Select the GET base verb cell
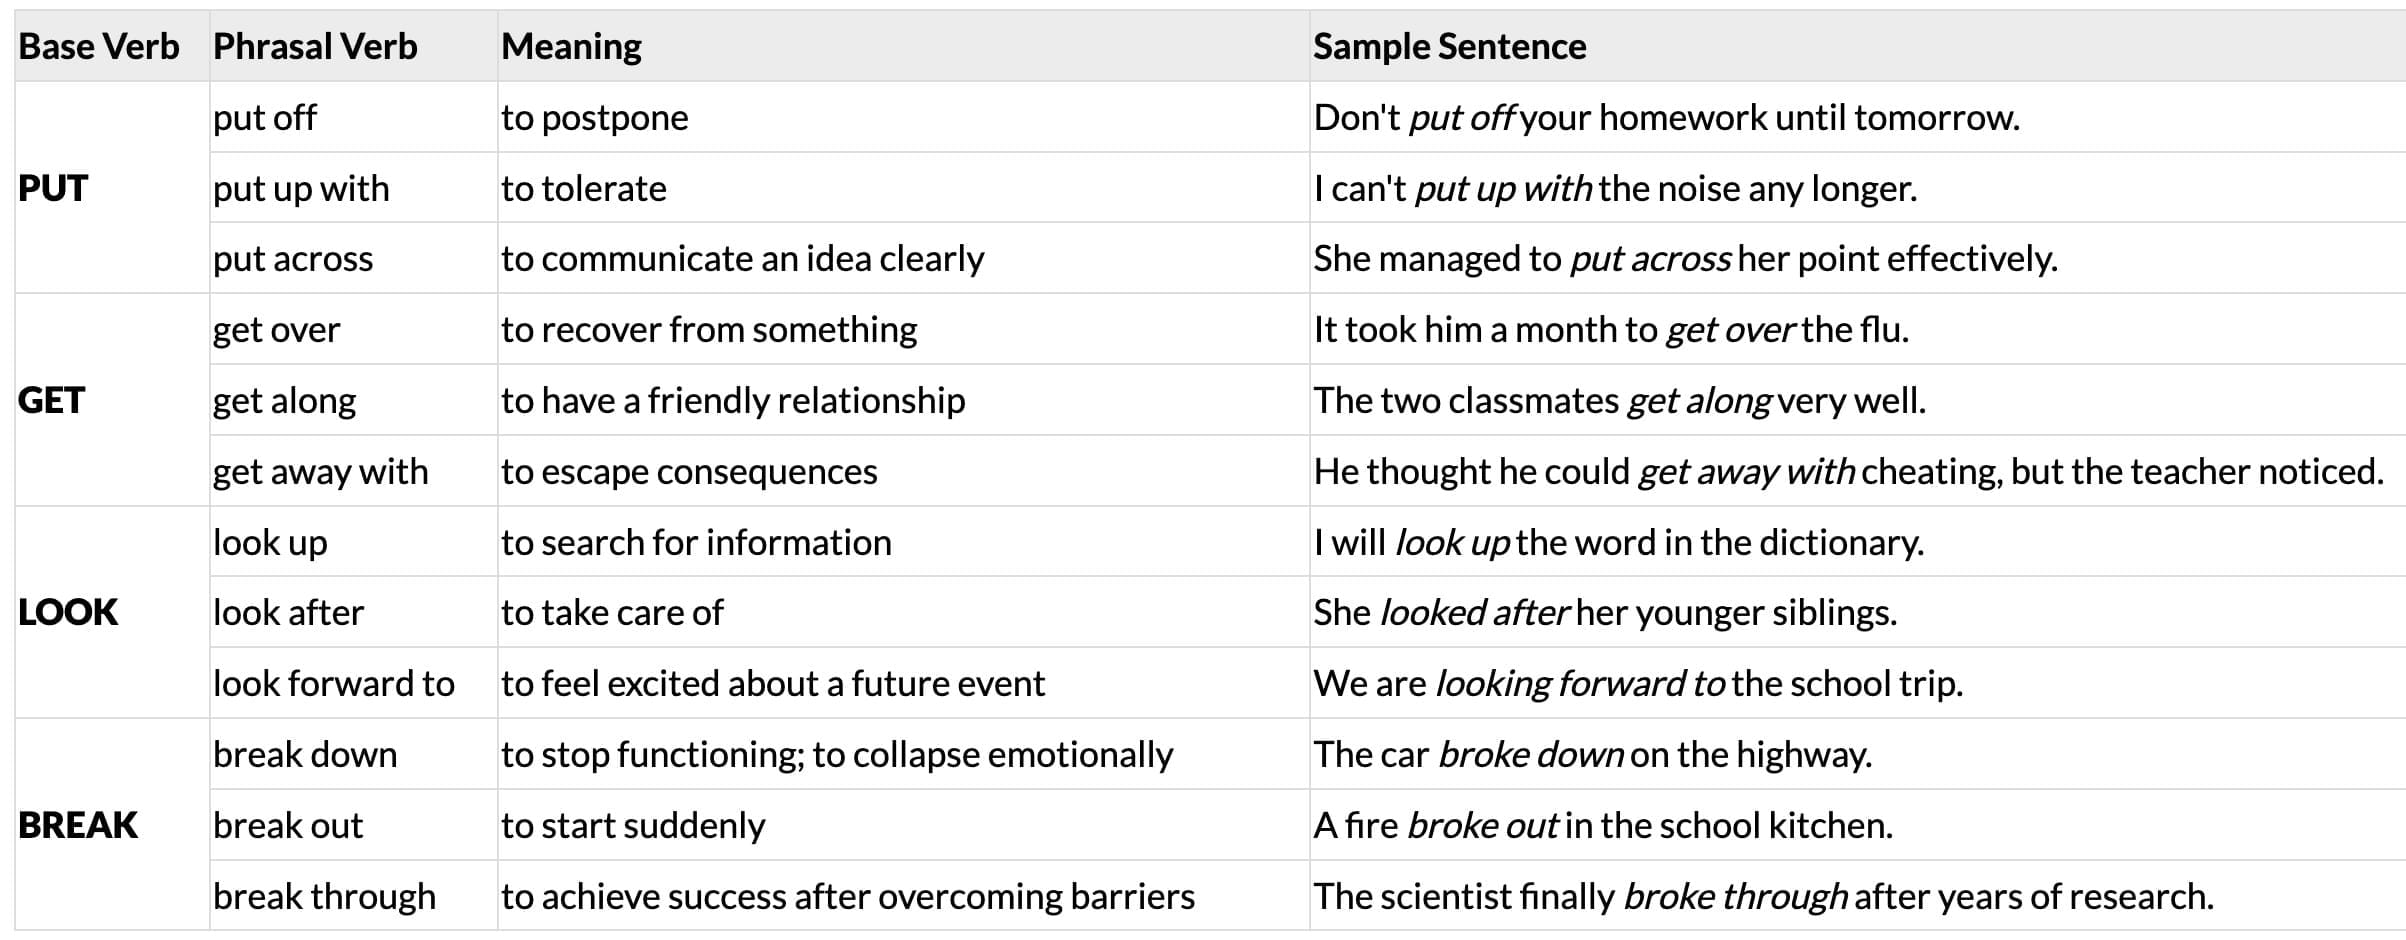Screen dimensions: 2406x940 coord(52,400)
